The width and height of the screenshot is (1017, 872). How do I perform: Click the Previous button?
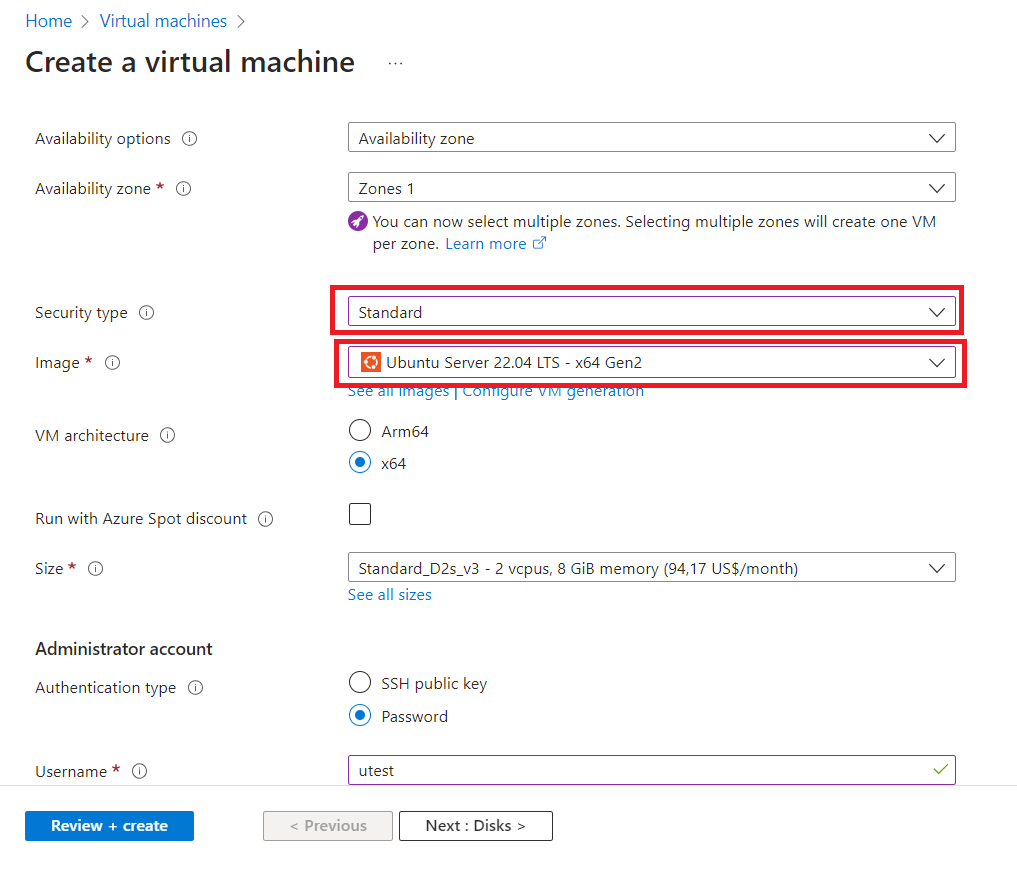coord(328,826)
